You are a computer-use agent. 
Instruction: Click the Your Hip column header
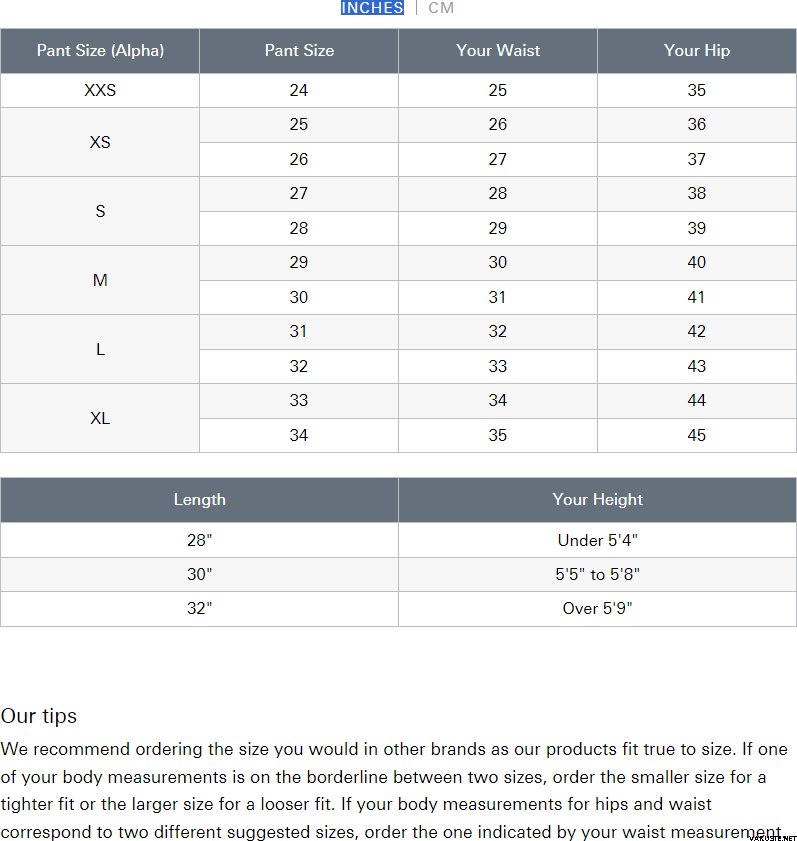[697, 50]
